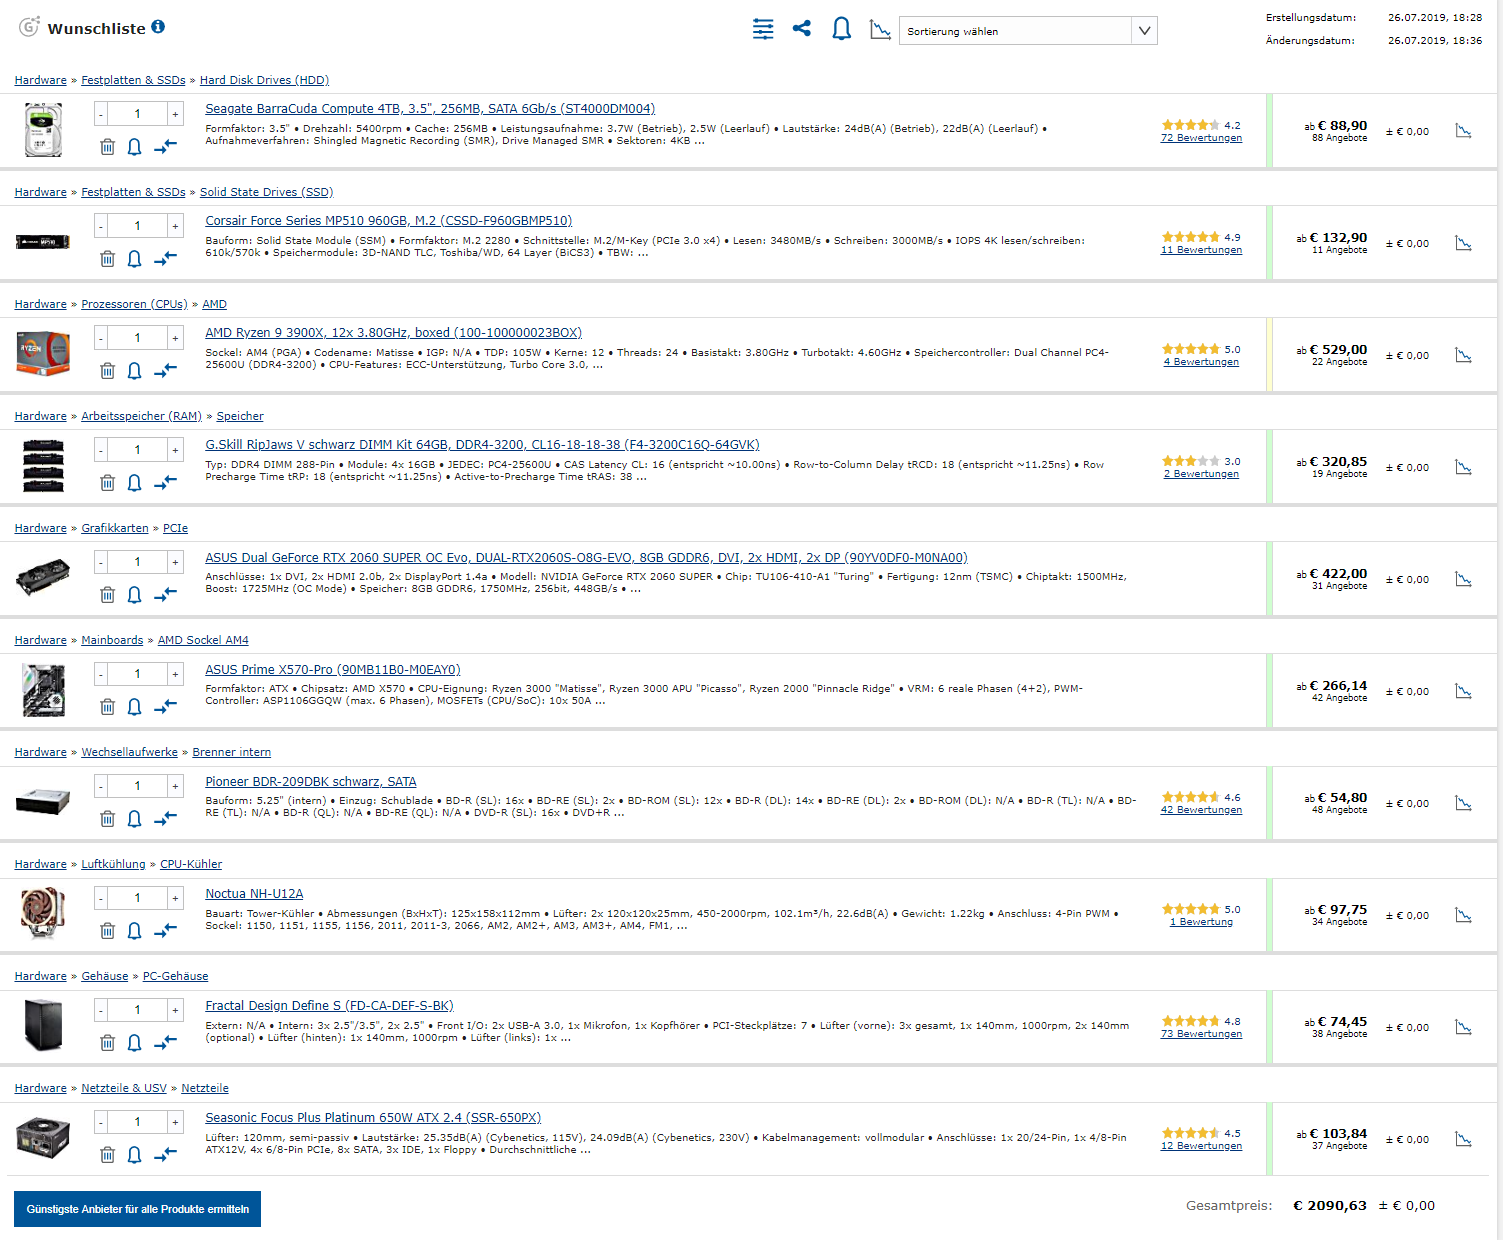
Task: Delete Noctua NH-U12A from wishlist
Action: point(107,931)
